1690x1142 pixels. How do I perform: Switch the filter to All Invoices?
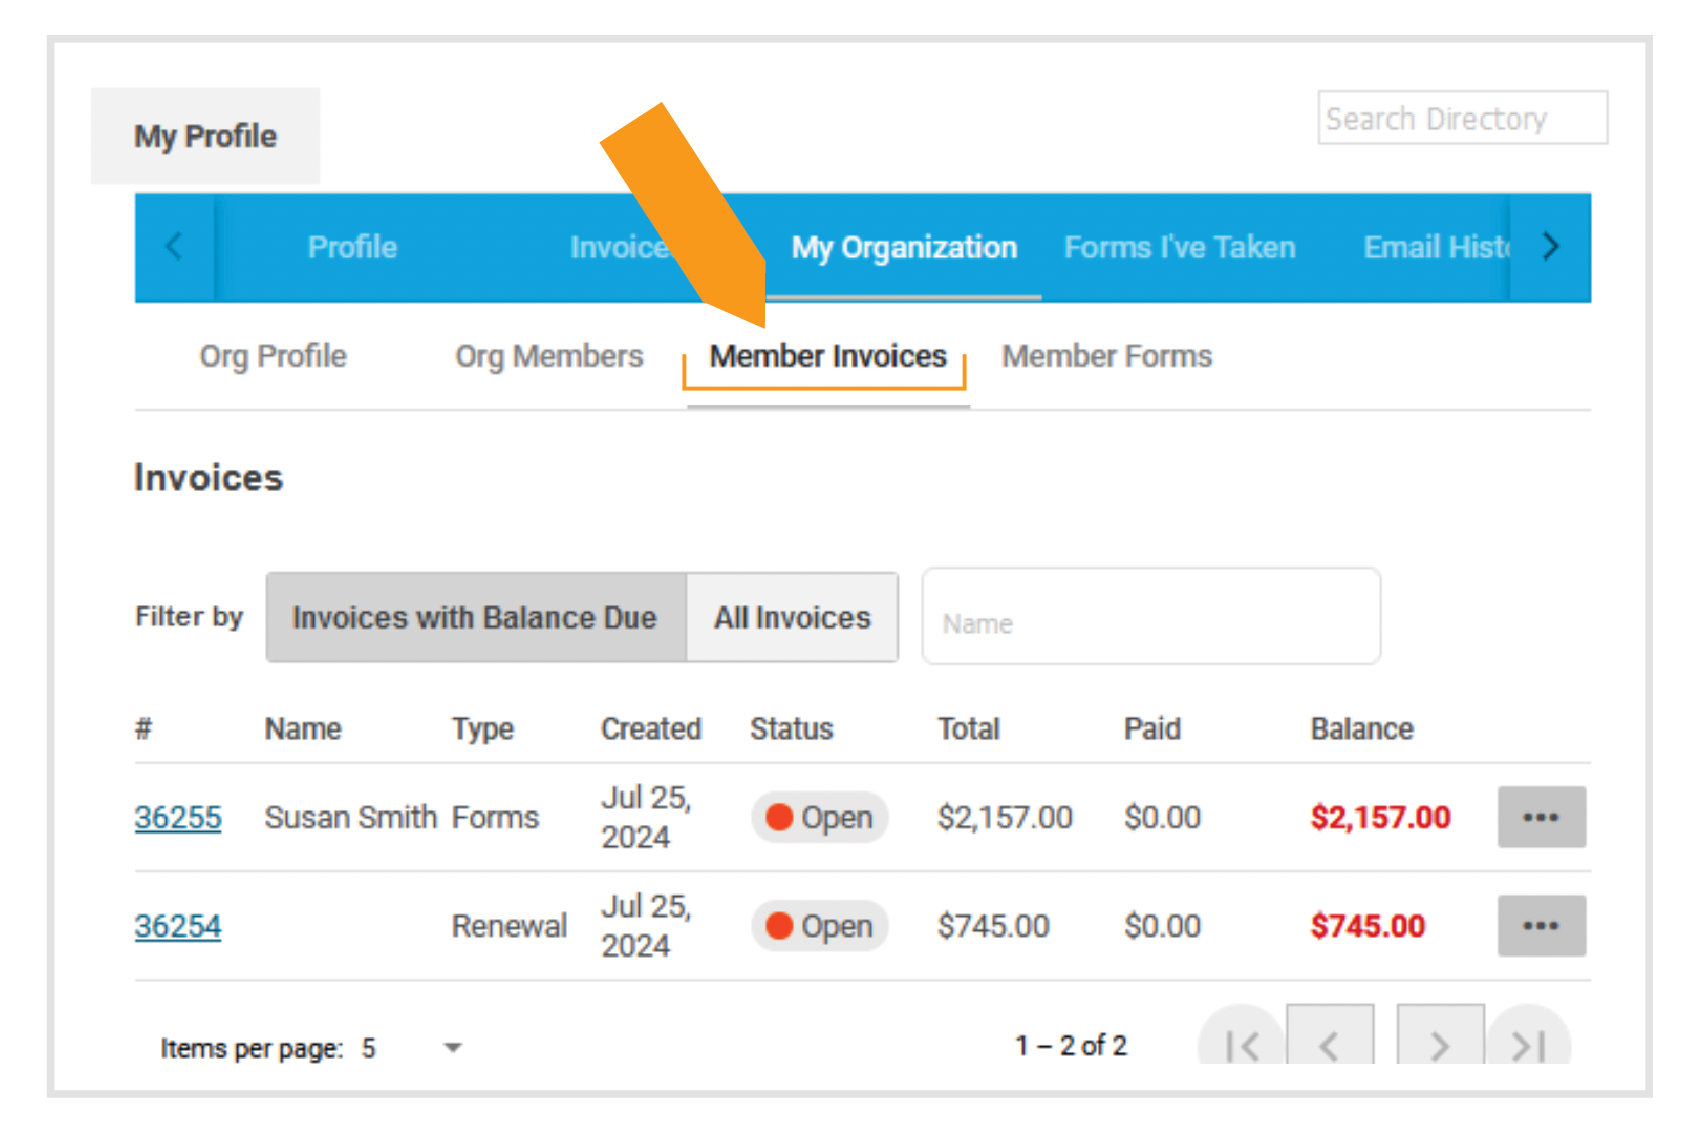click(791, 617)
